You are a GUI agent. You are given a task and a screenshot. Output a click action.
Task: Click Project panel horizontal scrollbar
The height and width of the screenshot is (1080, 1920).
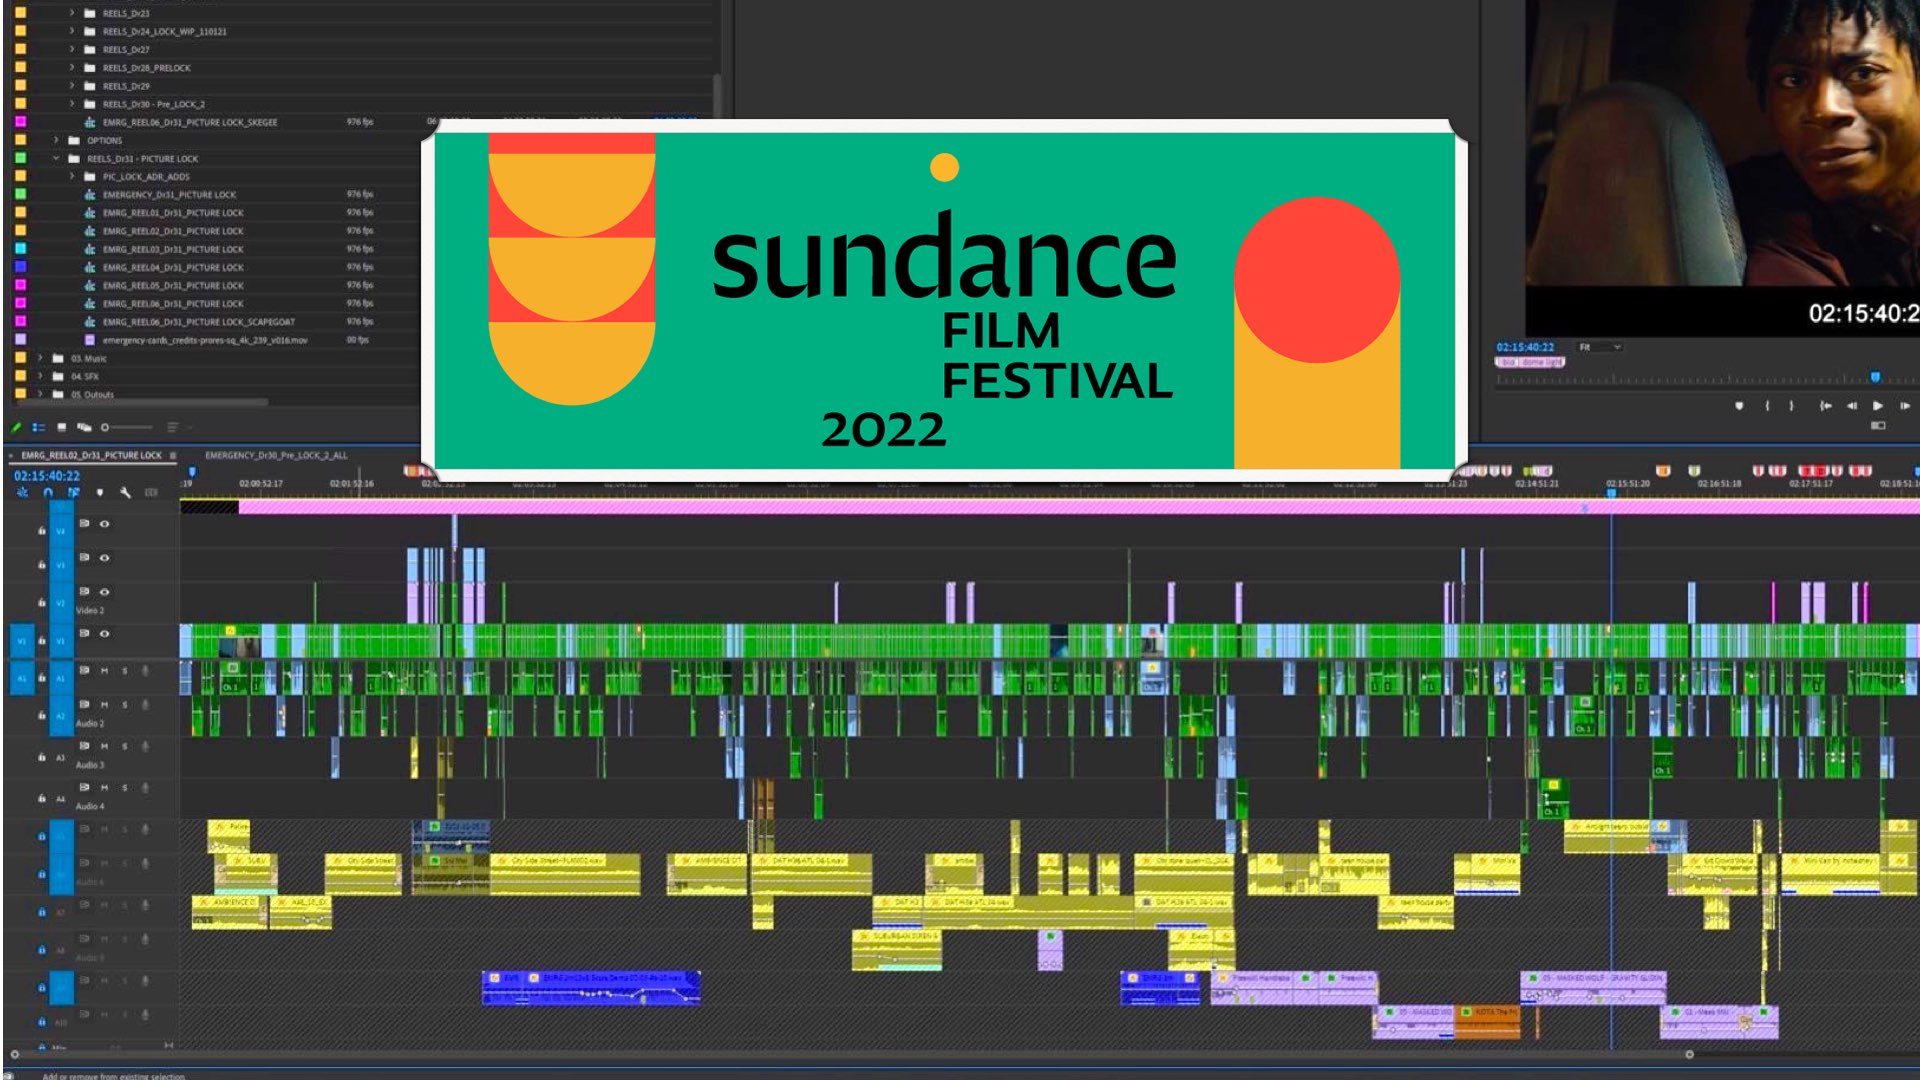140,402
